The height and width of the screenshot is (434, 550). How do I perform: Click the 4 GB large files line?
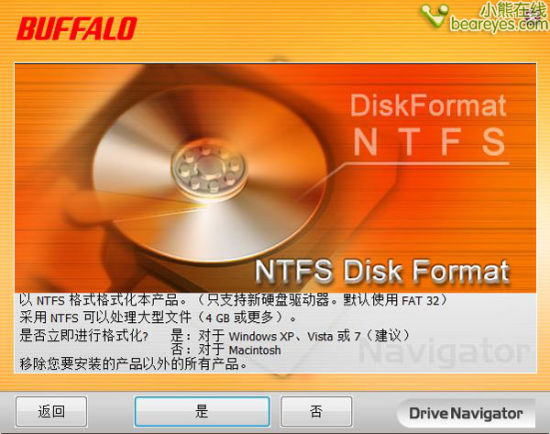(x=158, y=318)
